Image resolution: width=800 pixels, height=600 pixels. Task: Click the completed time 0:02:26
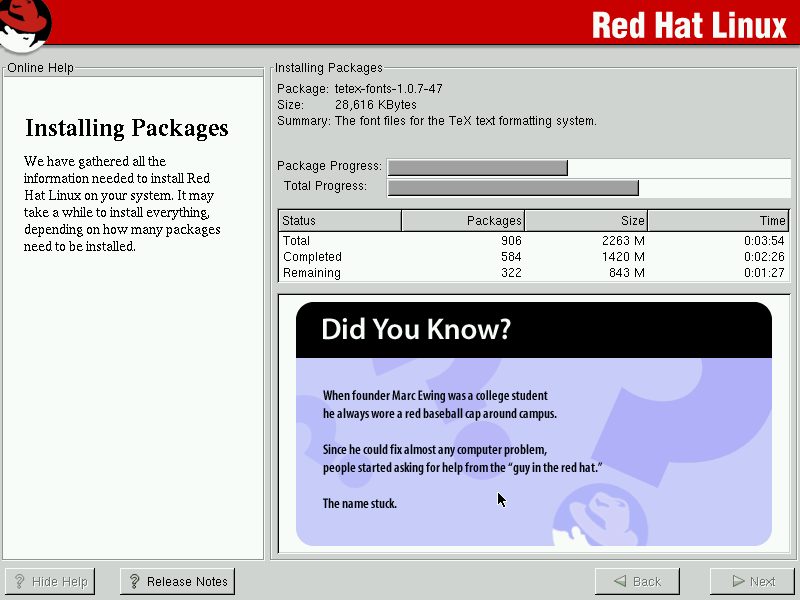point(764,257)
